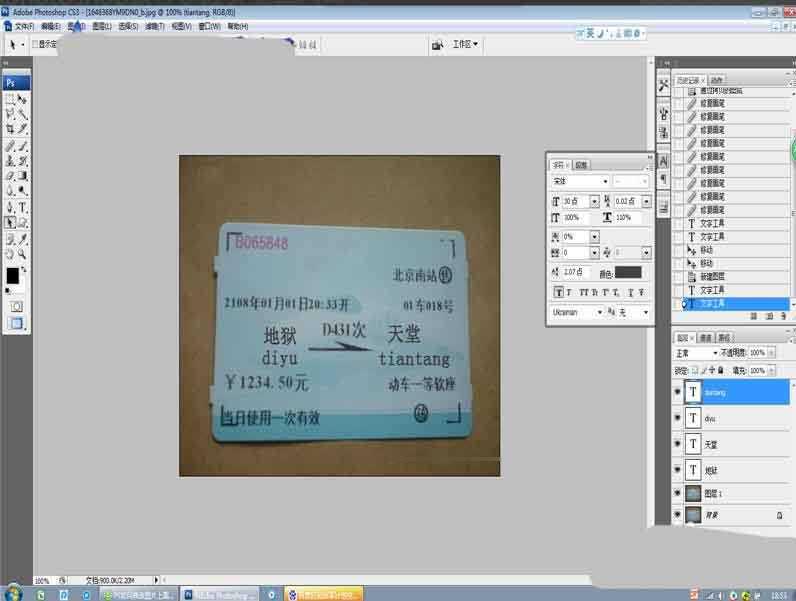Select the Healing Brush tool
The height and width of the screenshot is (601, 796).
click(x=10, y=146)
